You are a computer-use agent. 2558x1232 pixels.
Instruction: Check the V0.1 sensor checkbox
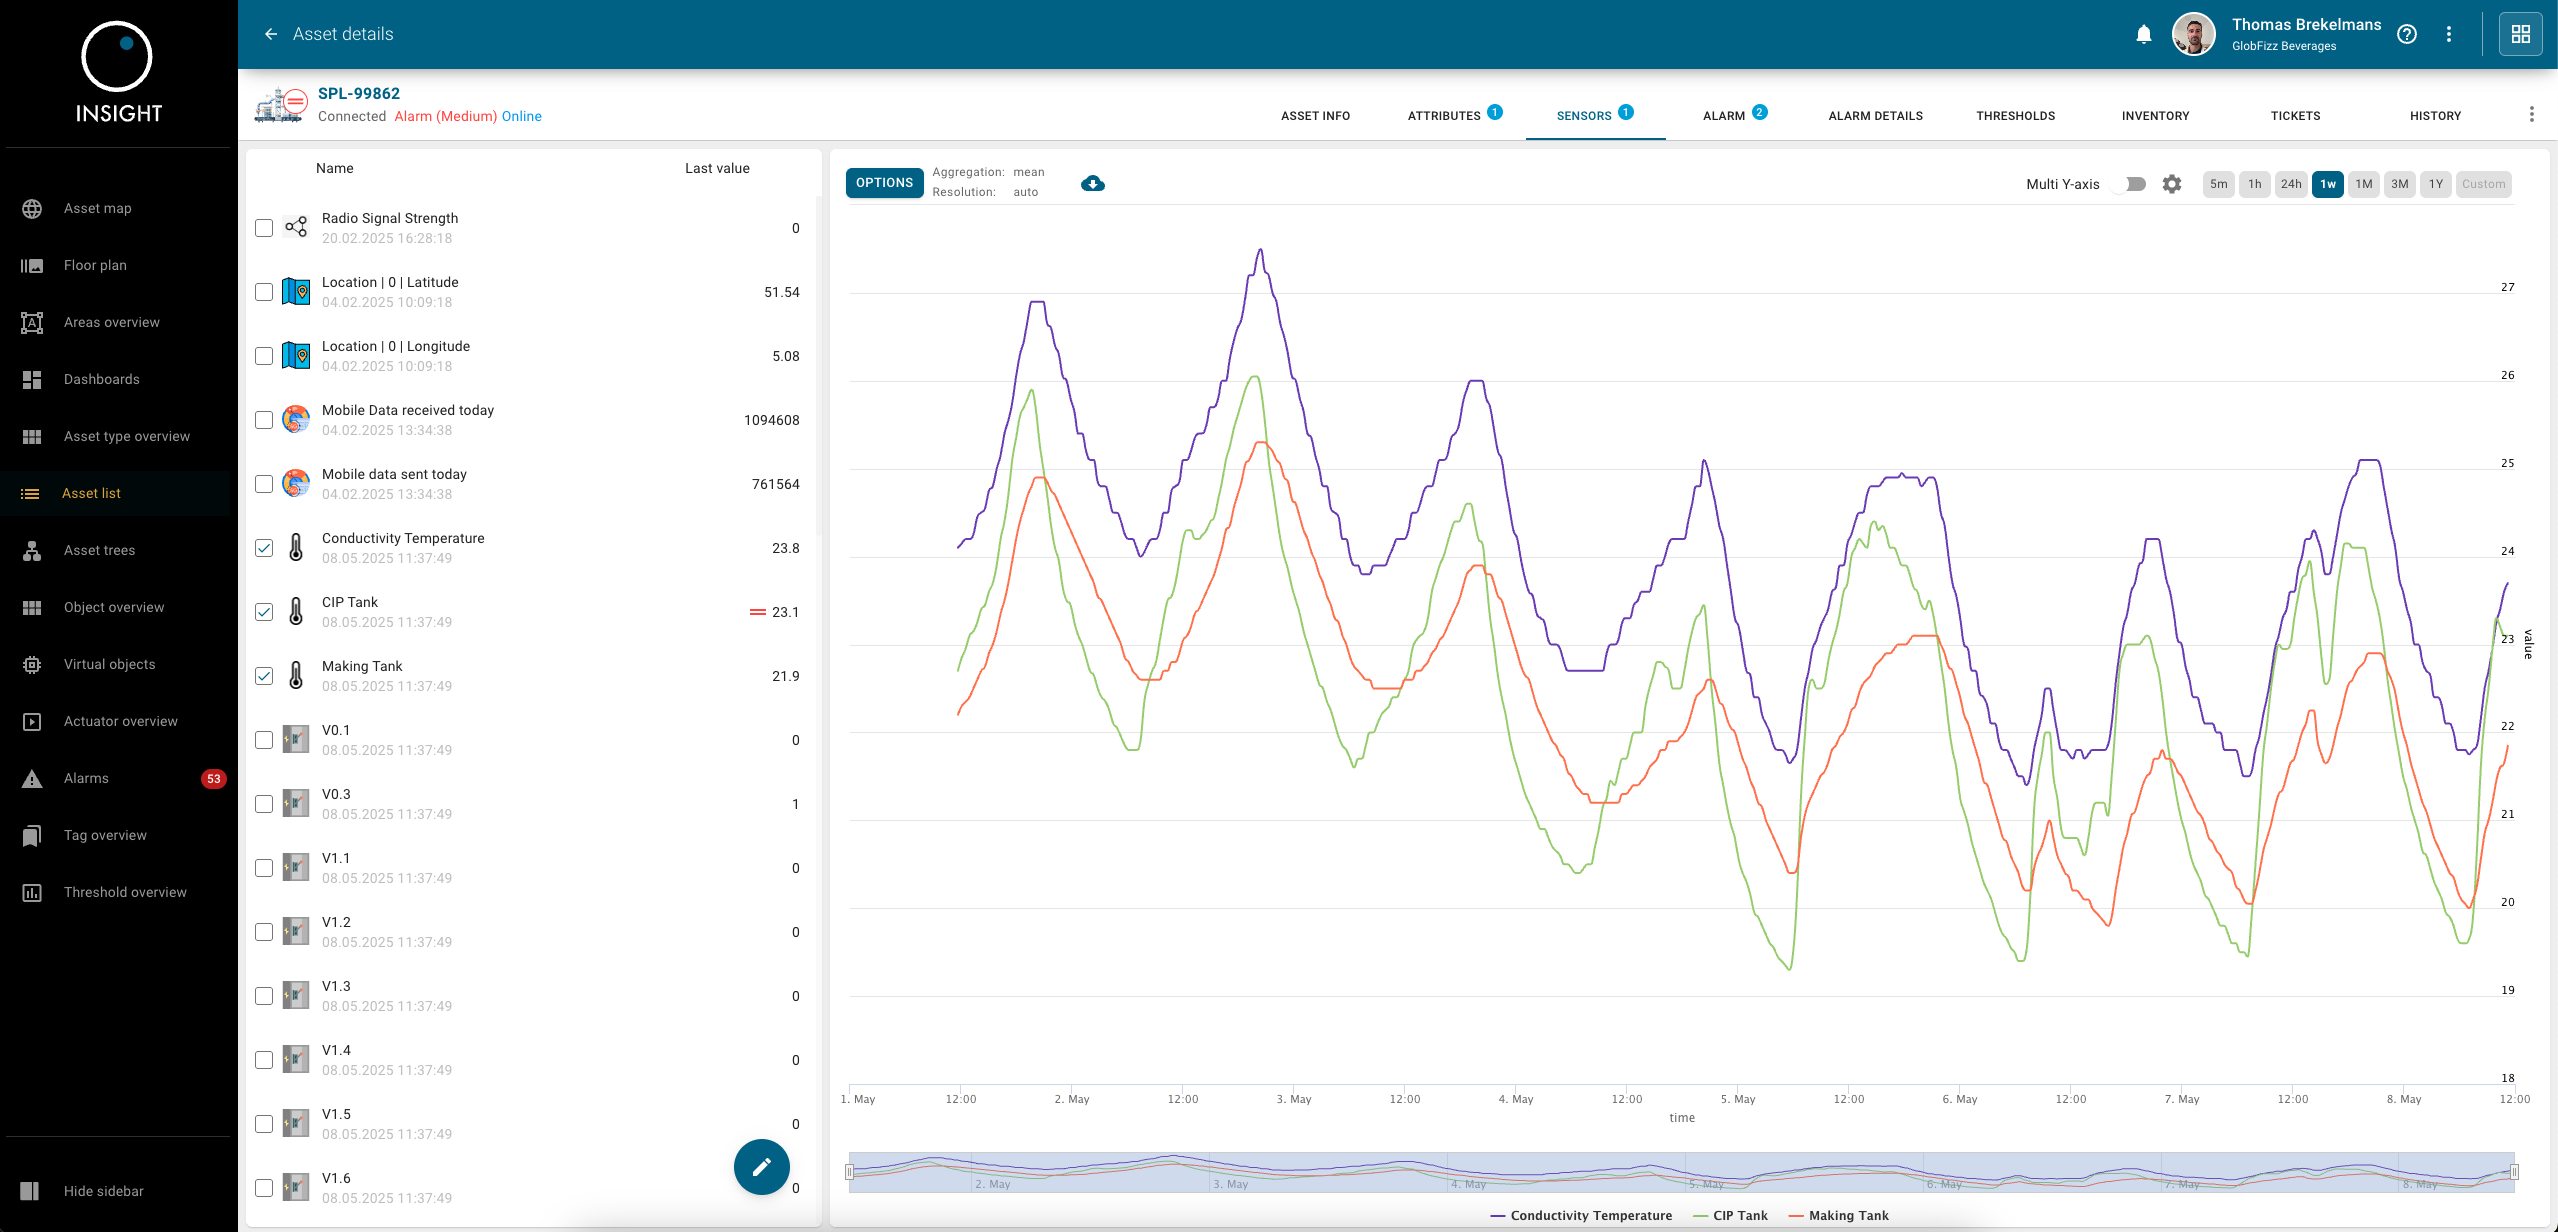[264, 740]
